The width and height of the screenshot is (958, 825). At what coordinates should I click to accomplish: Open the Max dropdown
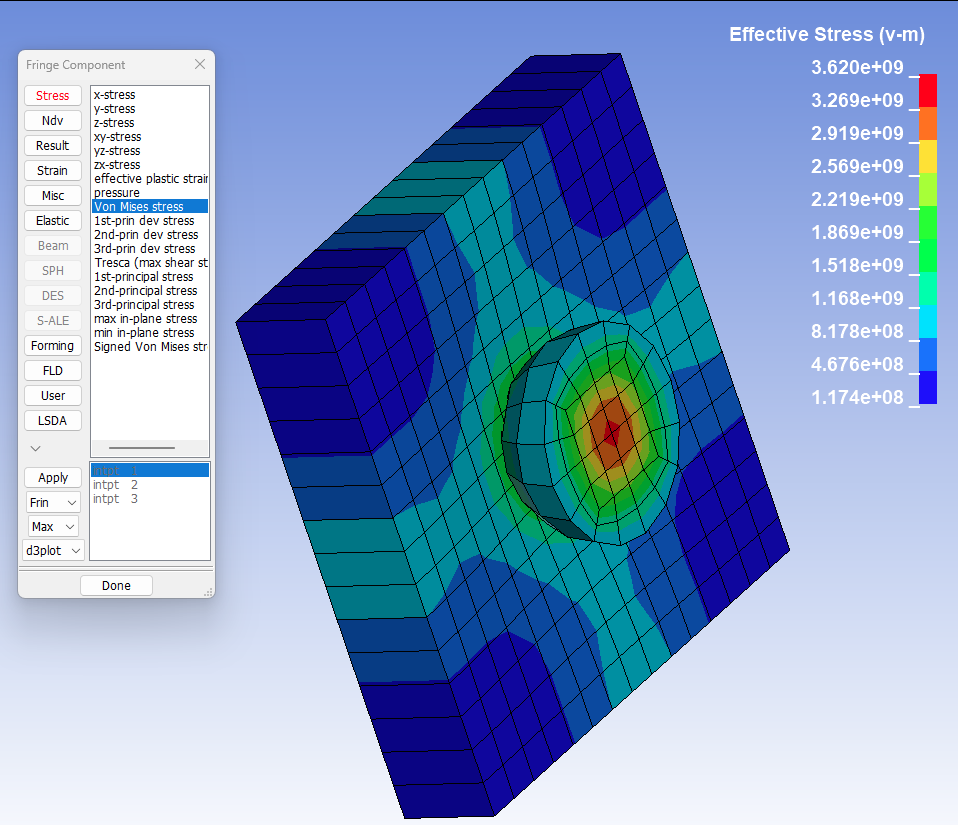(53, 526)
